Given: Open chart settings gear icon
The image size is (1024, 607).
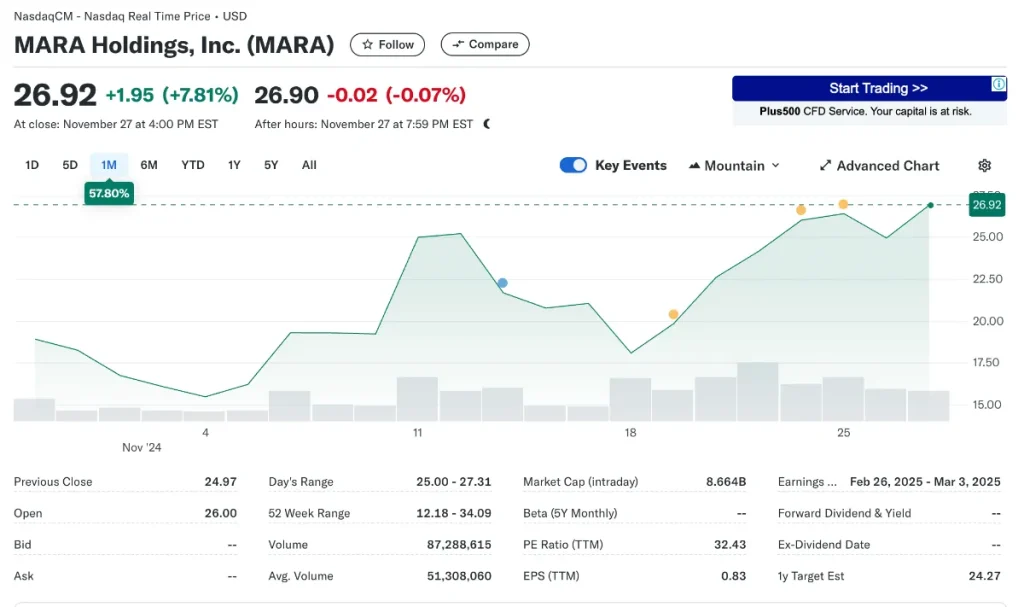Looking at the screenshot, I should coord(985,166).
